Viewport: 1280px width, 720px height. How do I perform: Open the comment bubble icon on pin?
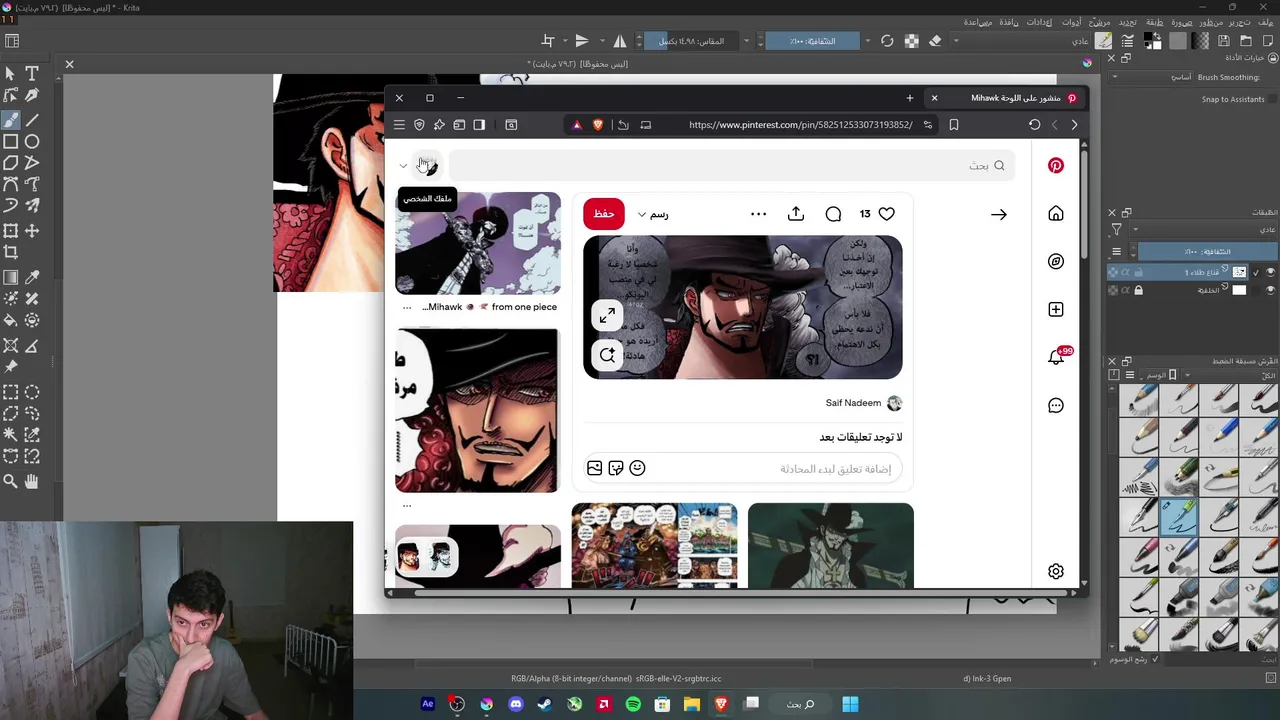(x=833, y=214)
